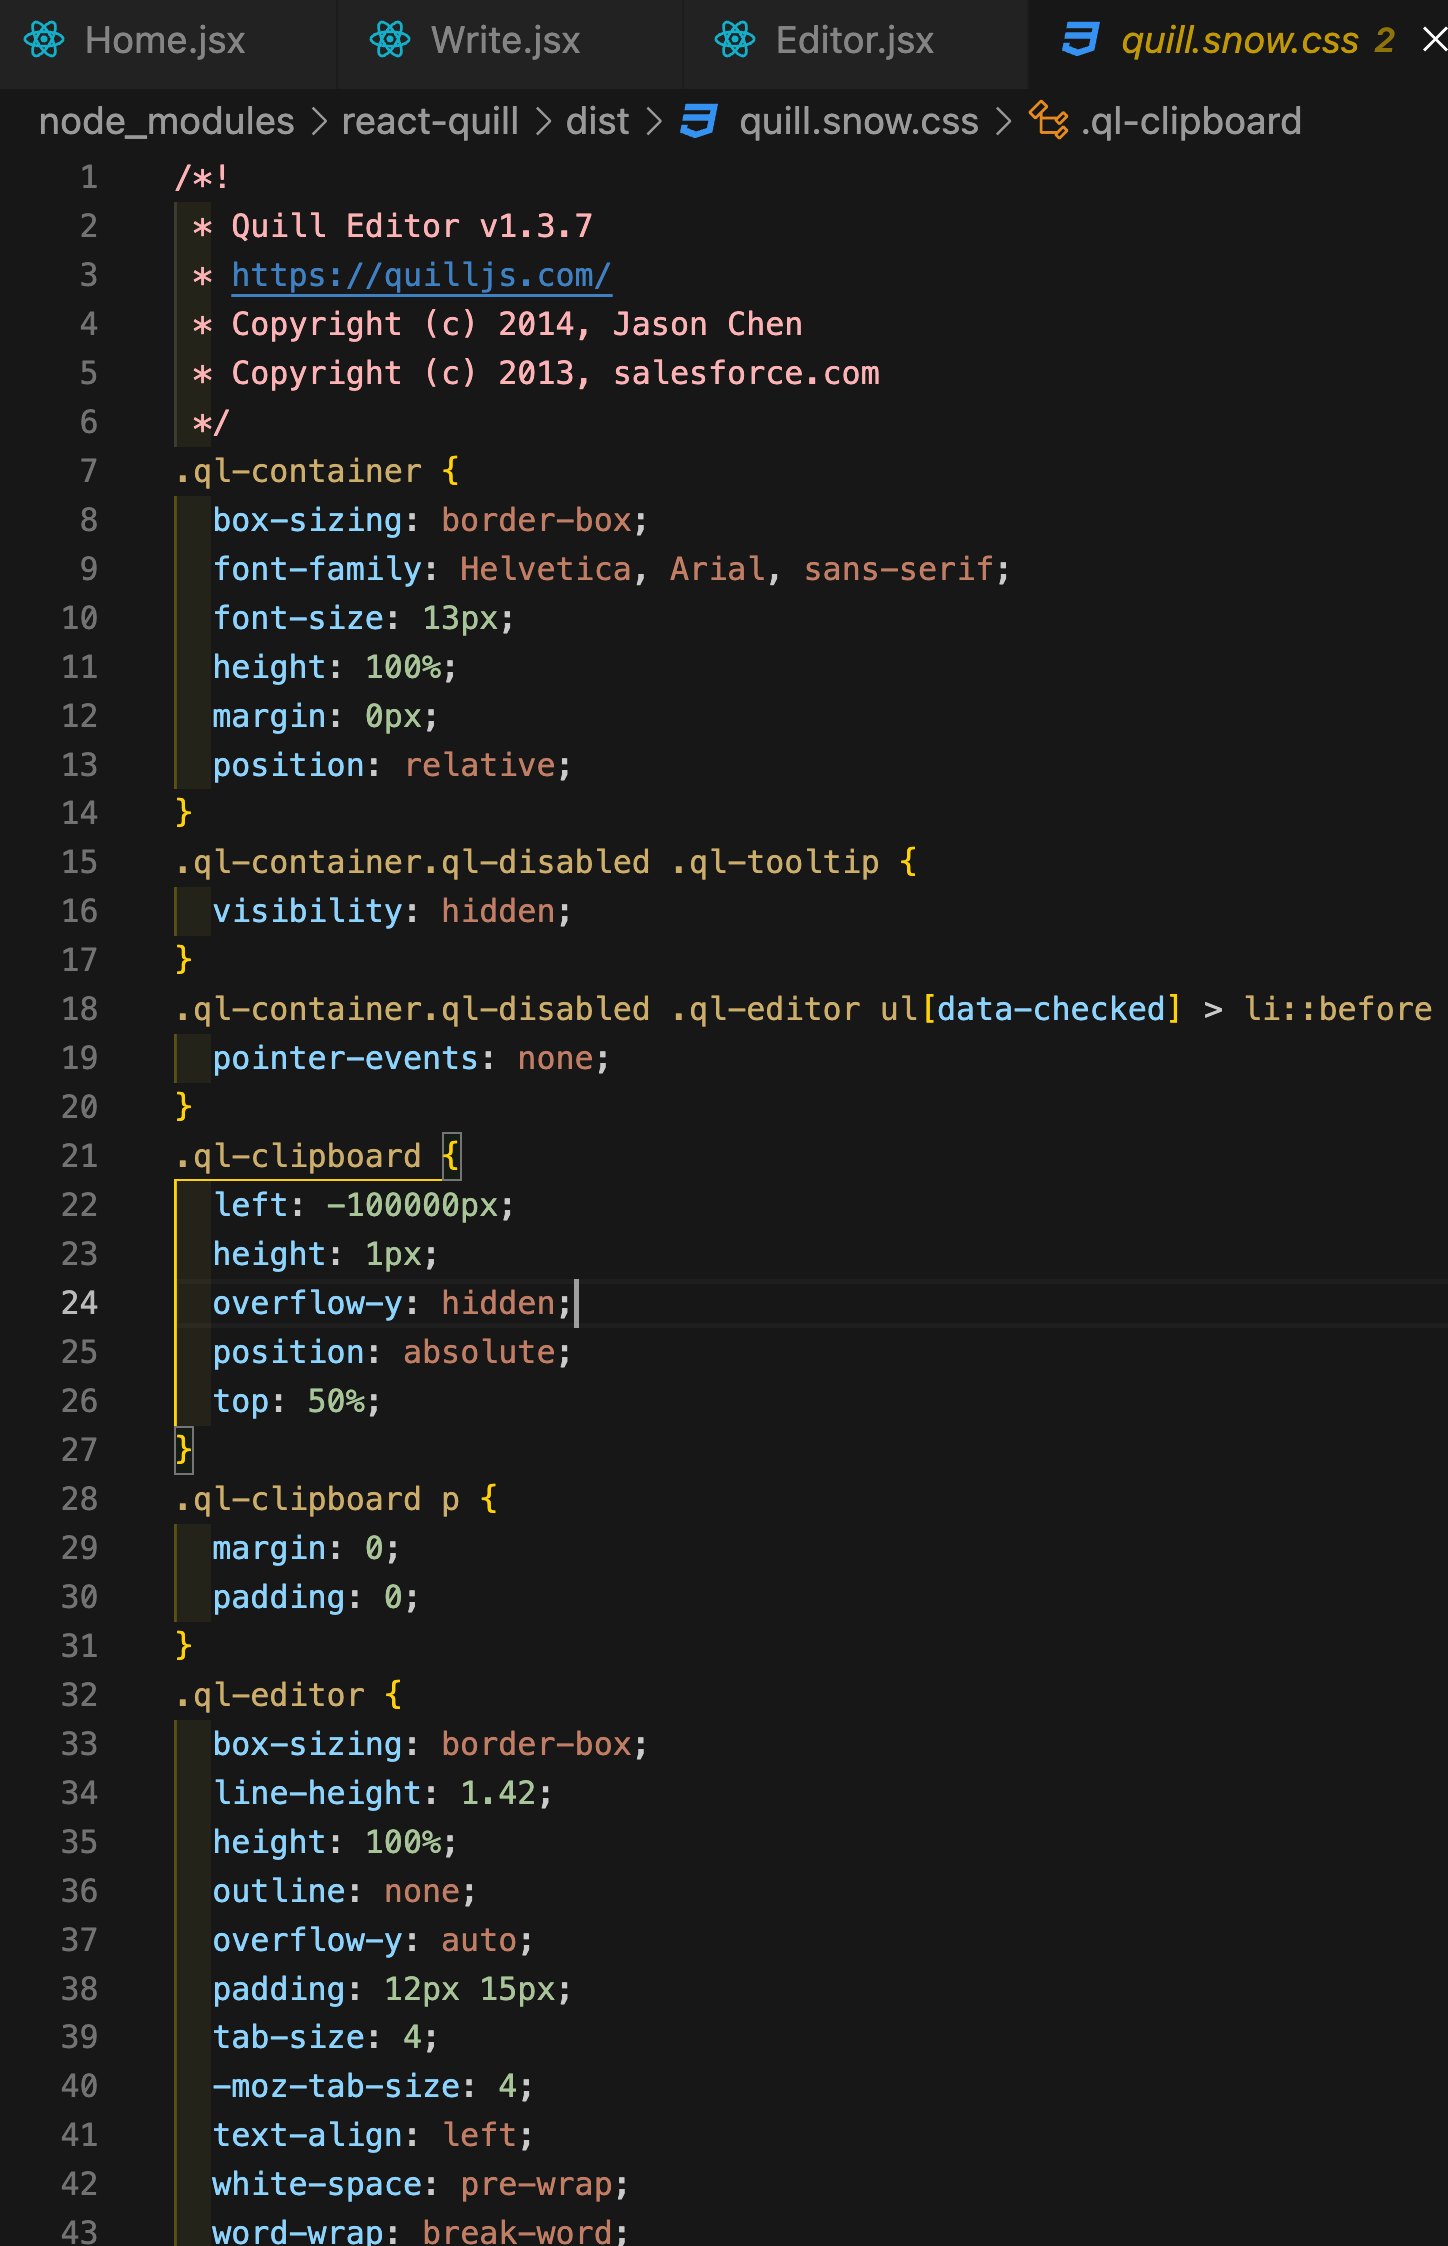The height and width of the screenshot is (2246, 1448).
Task: Click 'text-align: left;' declaration
Action: 373,2136
